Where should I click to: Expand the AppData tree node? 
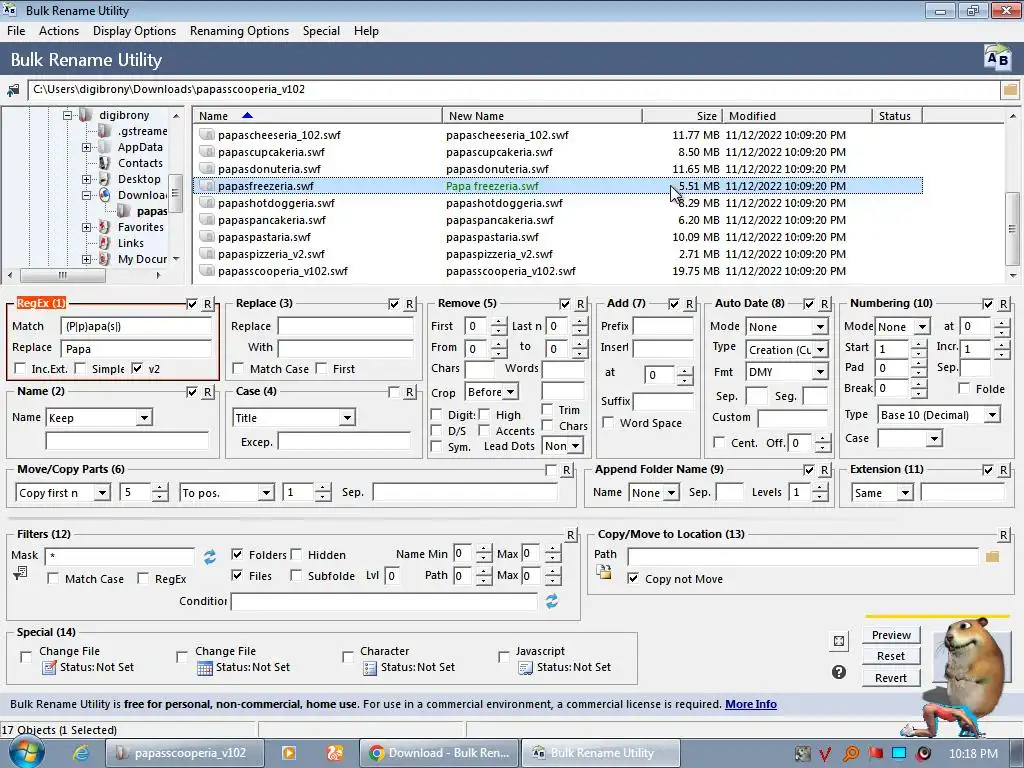click(x=86, y=148)
